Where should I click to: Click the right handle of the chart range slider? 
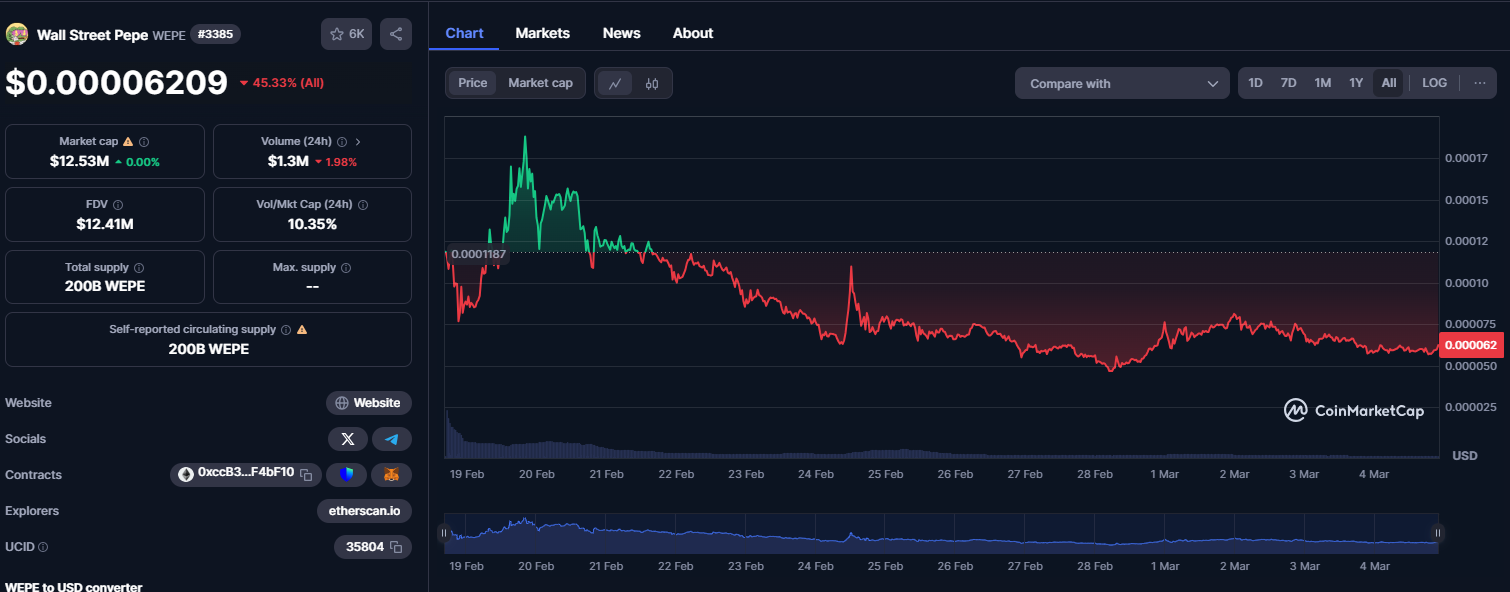click(x=1437, y=533)
